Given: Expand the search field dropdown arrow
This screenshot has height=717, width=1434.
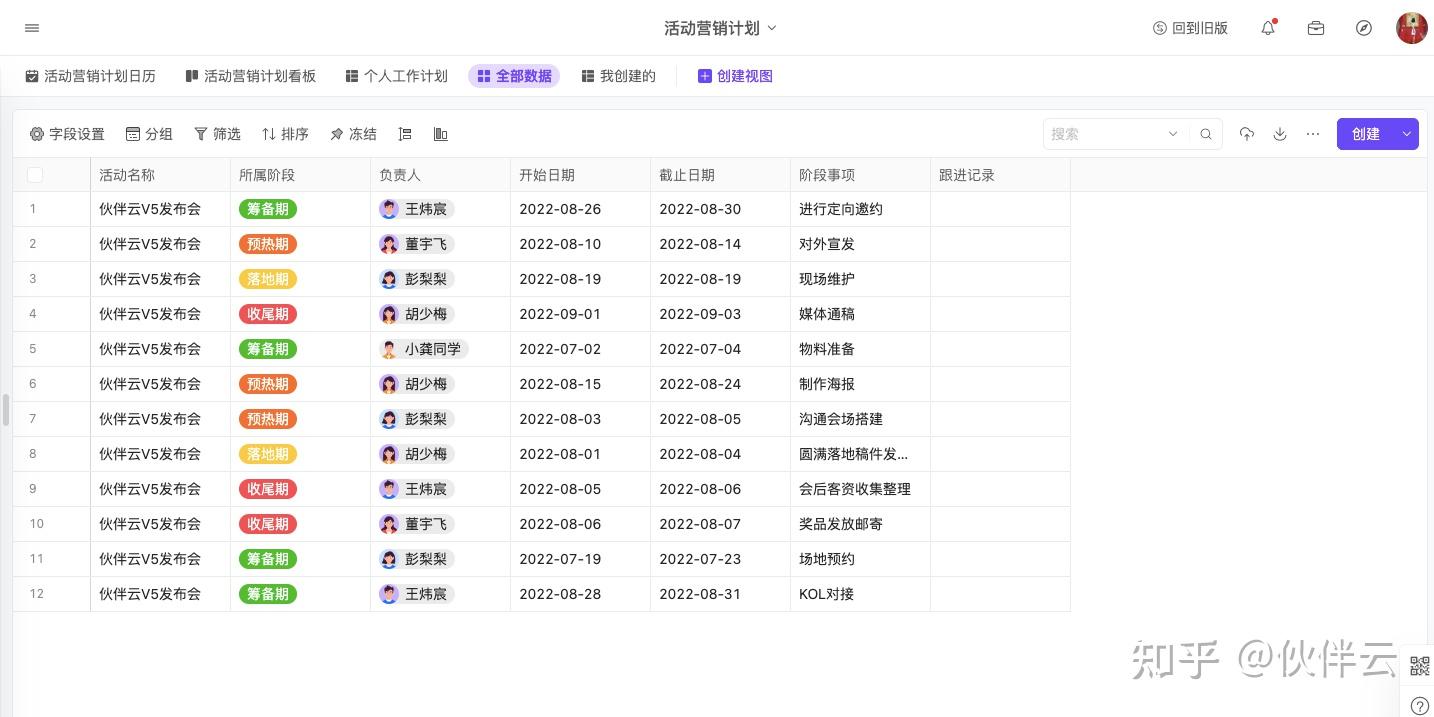Looking at the screenshot, I should pos(1173,134).
